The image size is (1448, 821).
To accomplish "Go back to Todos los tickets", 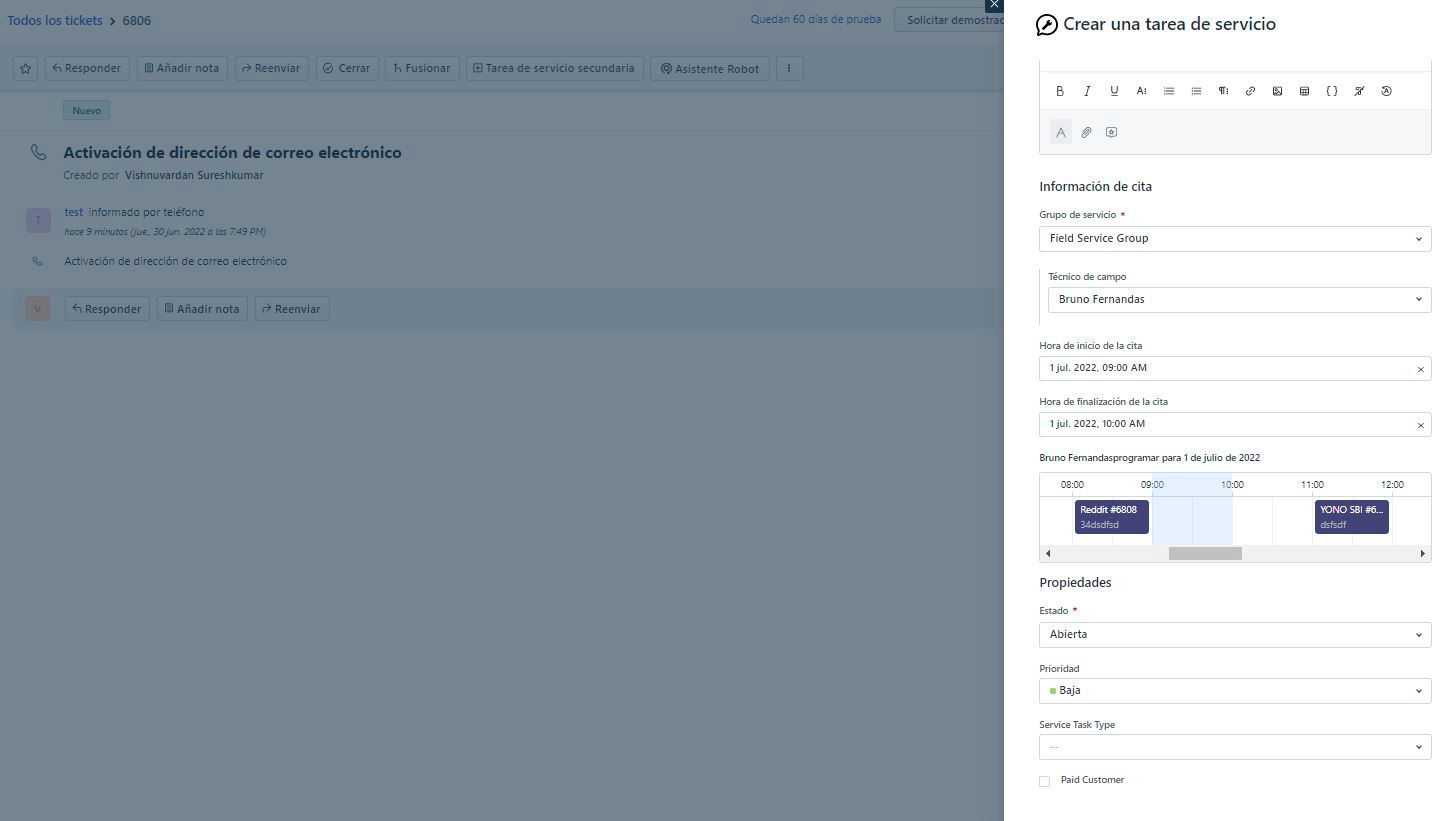I will 55,20.
